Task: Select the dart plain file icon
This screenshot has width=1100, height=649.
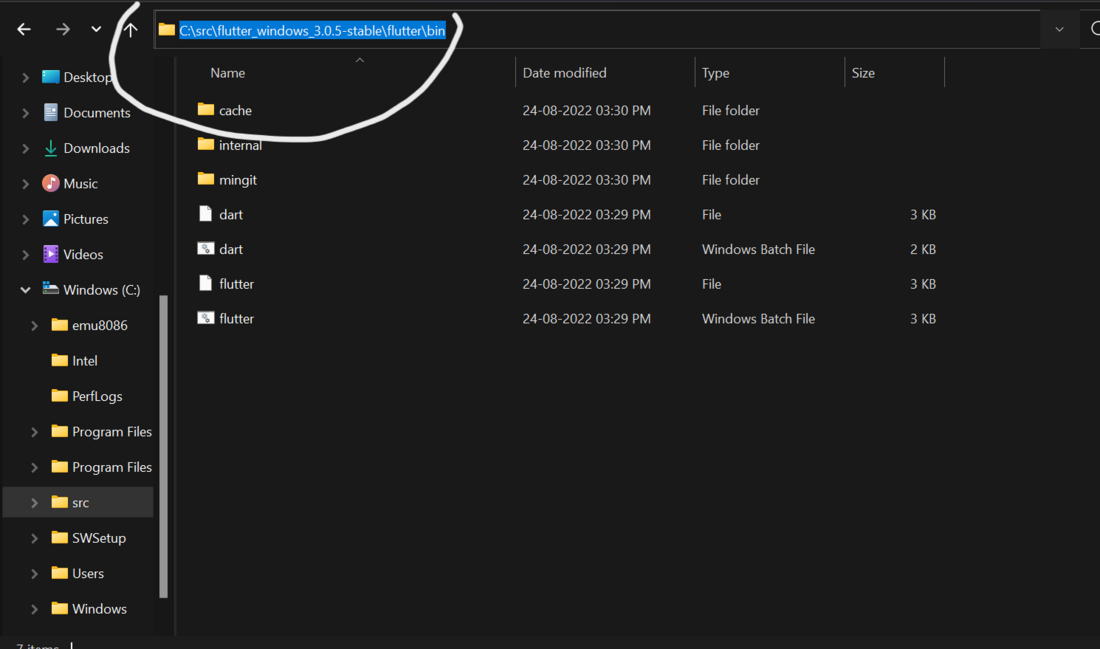Action: (206, 214)
